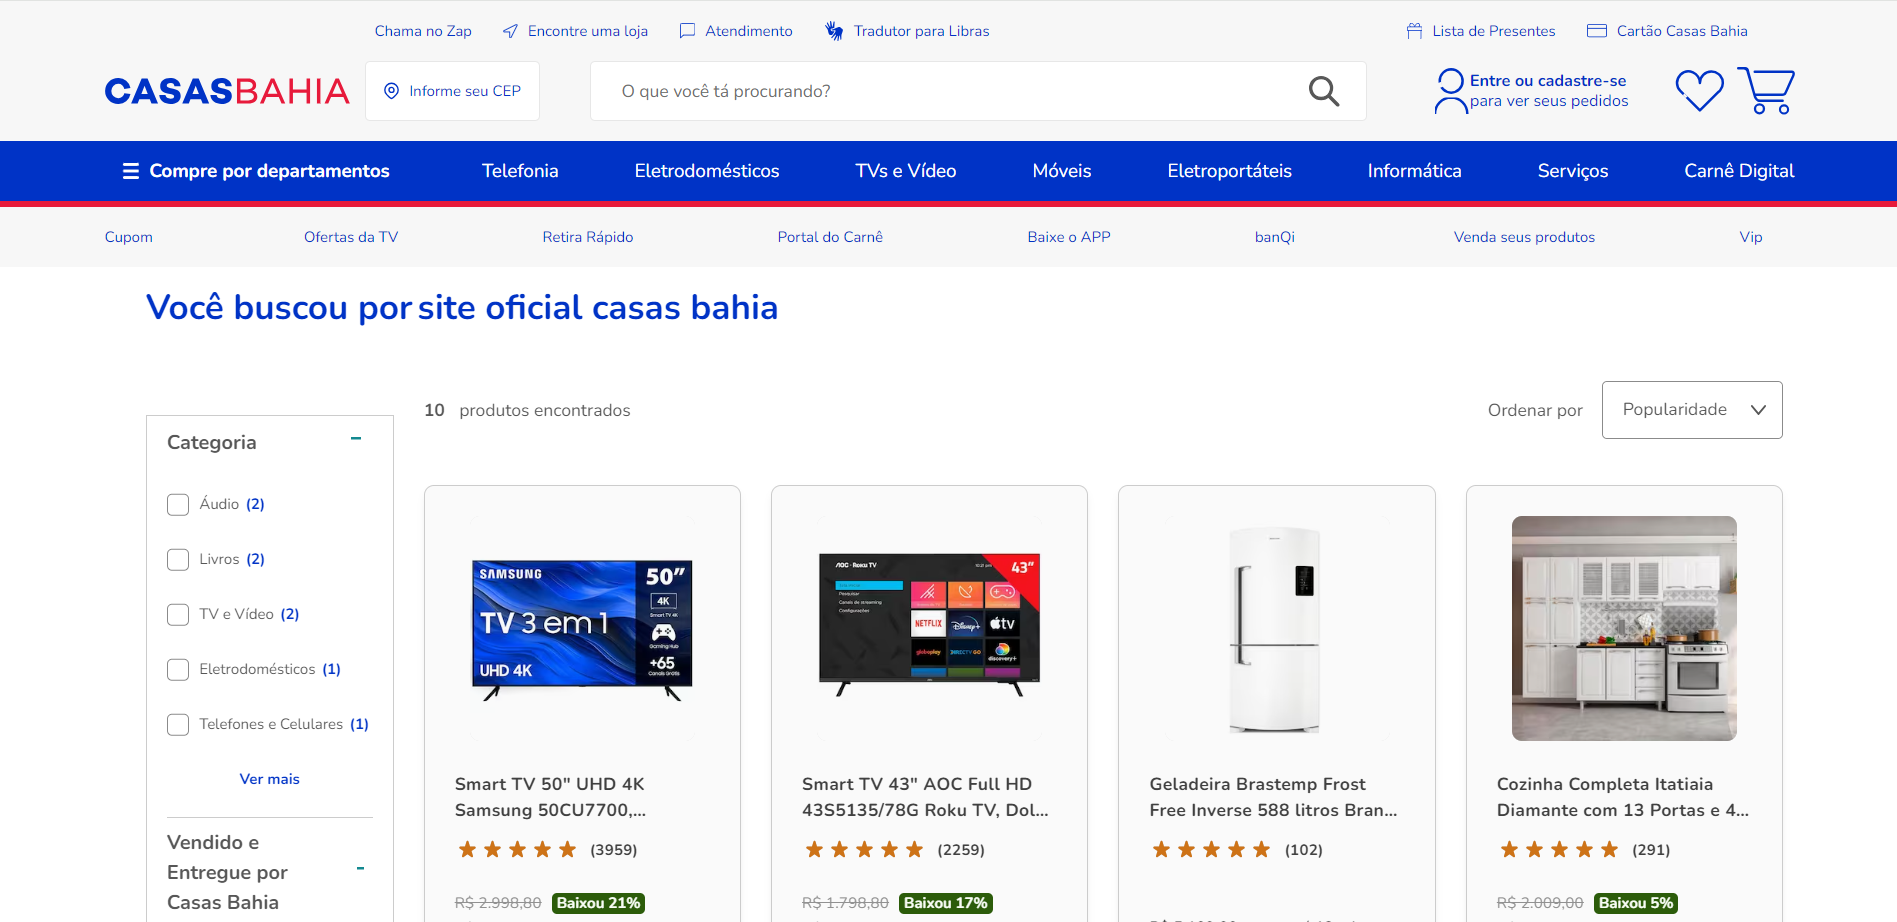The height and width of the screenshot is (922, 1897).
Task: Collapse the Categoria filter section
Action: (x=356, y=439)
